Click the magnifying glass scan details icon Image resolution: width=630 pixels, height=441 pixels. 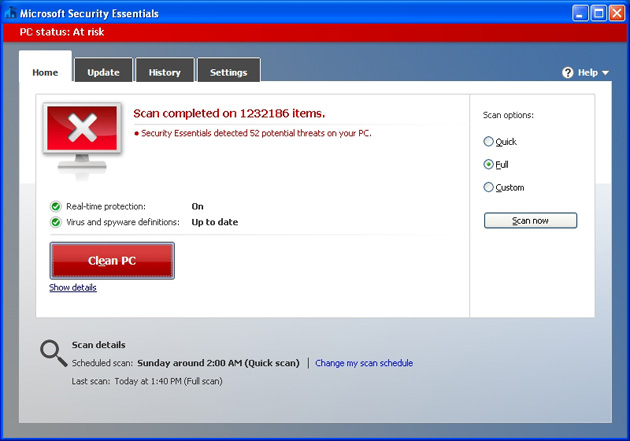point(53,352)
